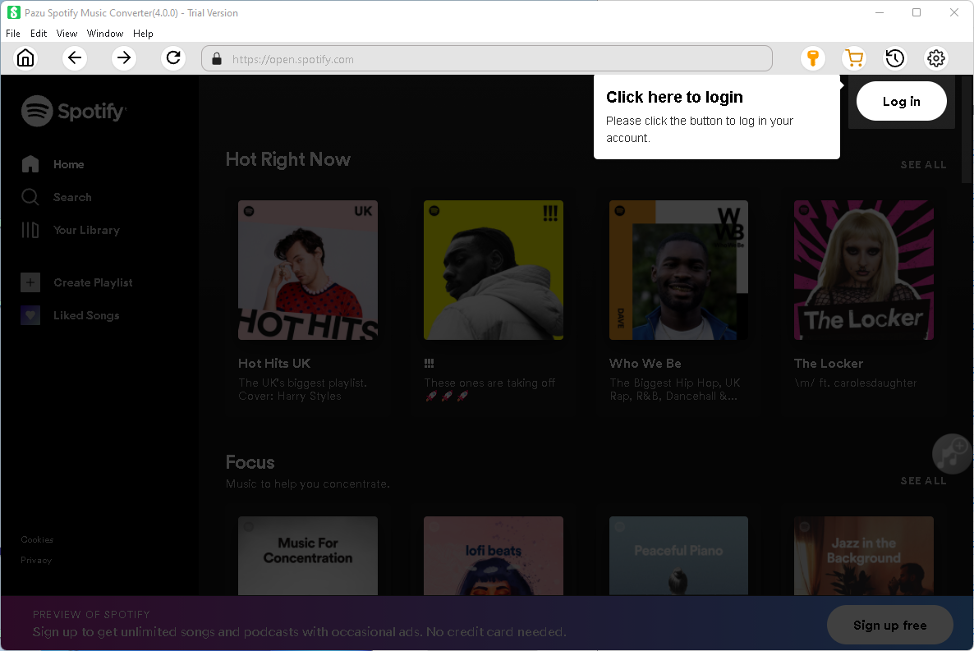The image size is (974, 652).
Task: Reload the page with the refresh icon
Action: pos(173,58)
